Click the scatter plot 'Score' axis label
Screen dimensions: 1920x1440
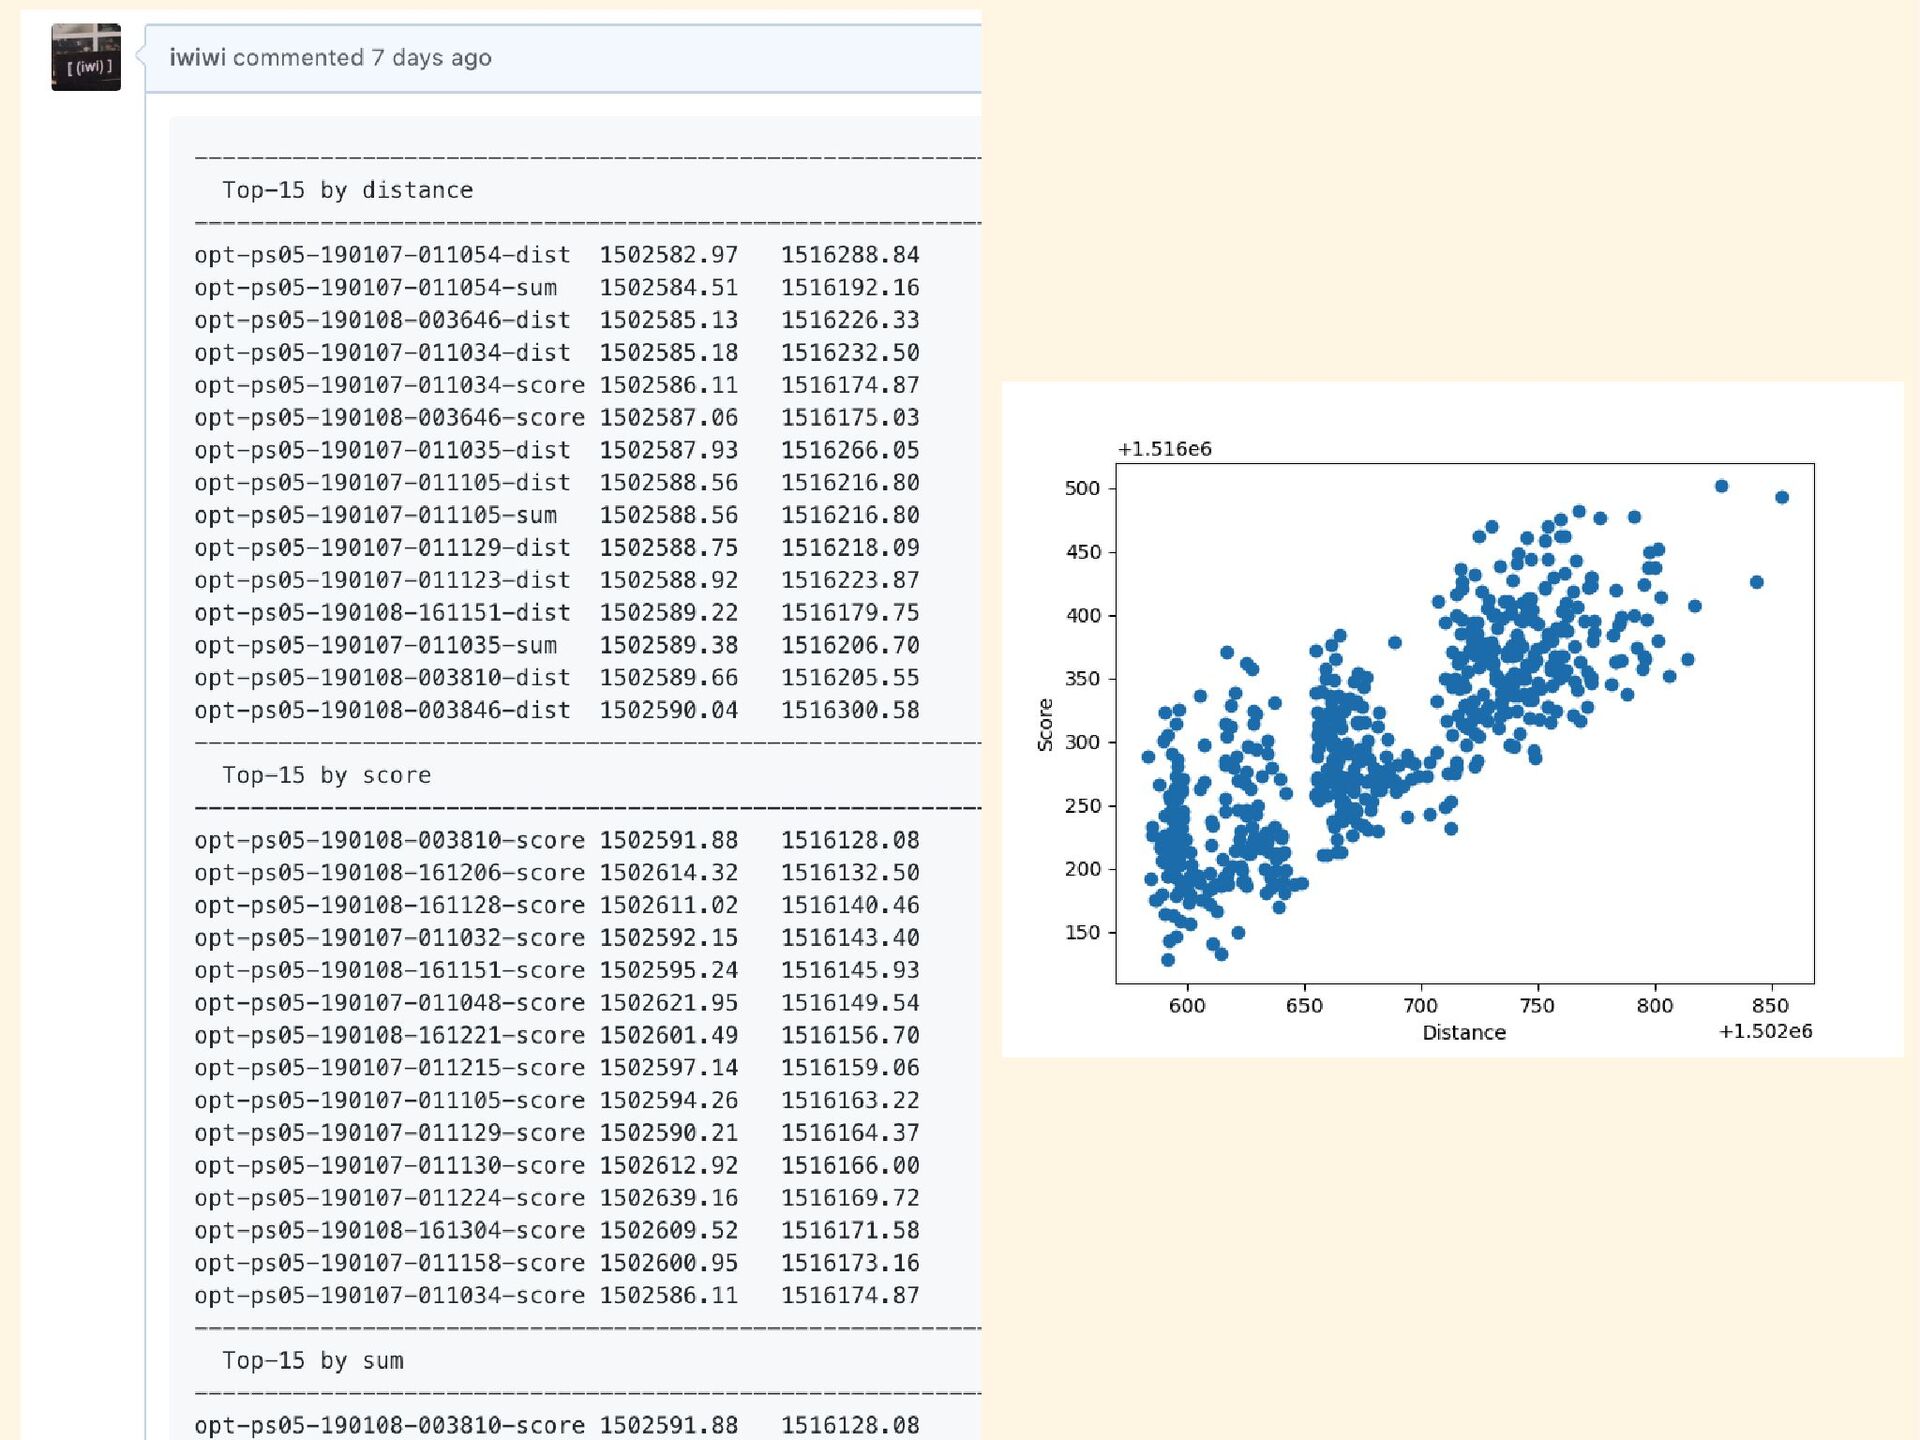click(x=1045, y=725)
